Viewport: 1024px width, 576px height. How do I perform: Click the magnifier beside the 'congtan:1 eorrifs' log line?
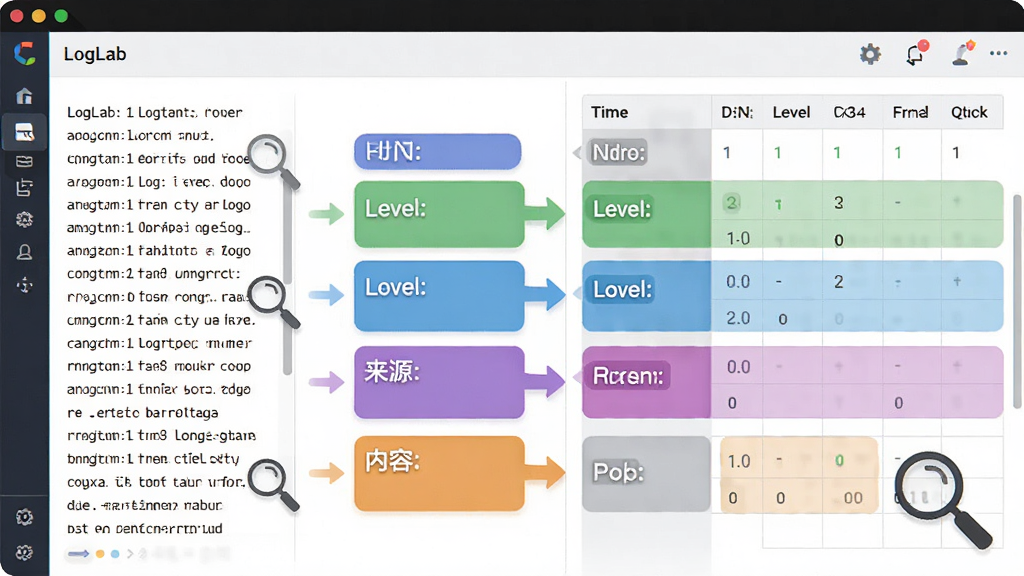click(274, 162)
